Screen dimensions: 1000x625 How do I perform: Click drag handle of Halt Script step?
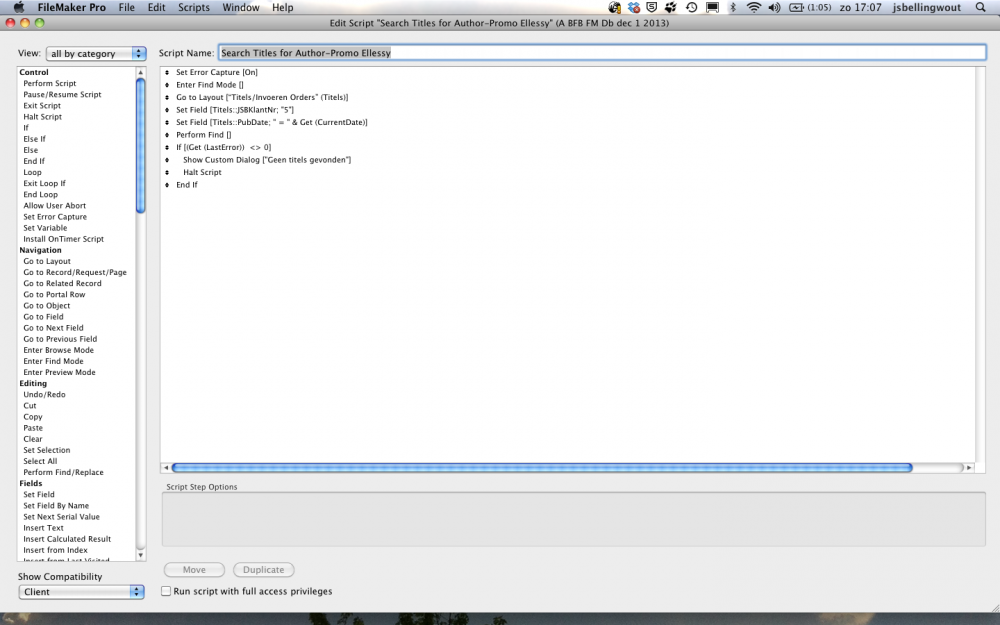[167, 172]
